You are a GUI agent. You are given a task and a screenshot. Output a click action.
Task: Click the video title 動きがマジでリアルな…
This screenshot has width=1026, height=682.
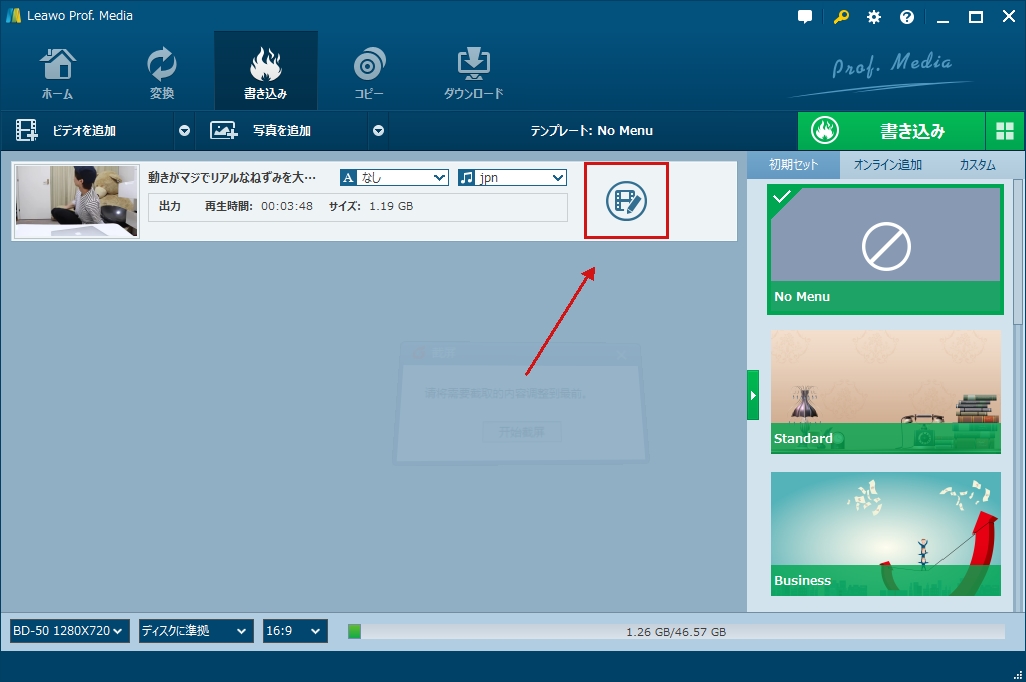232,177
